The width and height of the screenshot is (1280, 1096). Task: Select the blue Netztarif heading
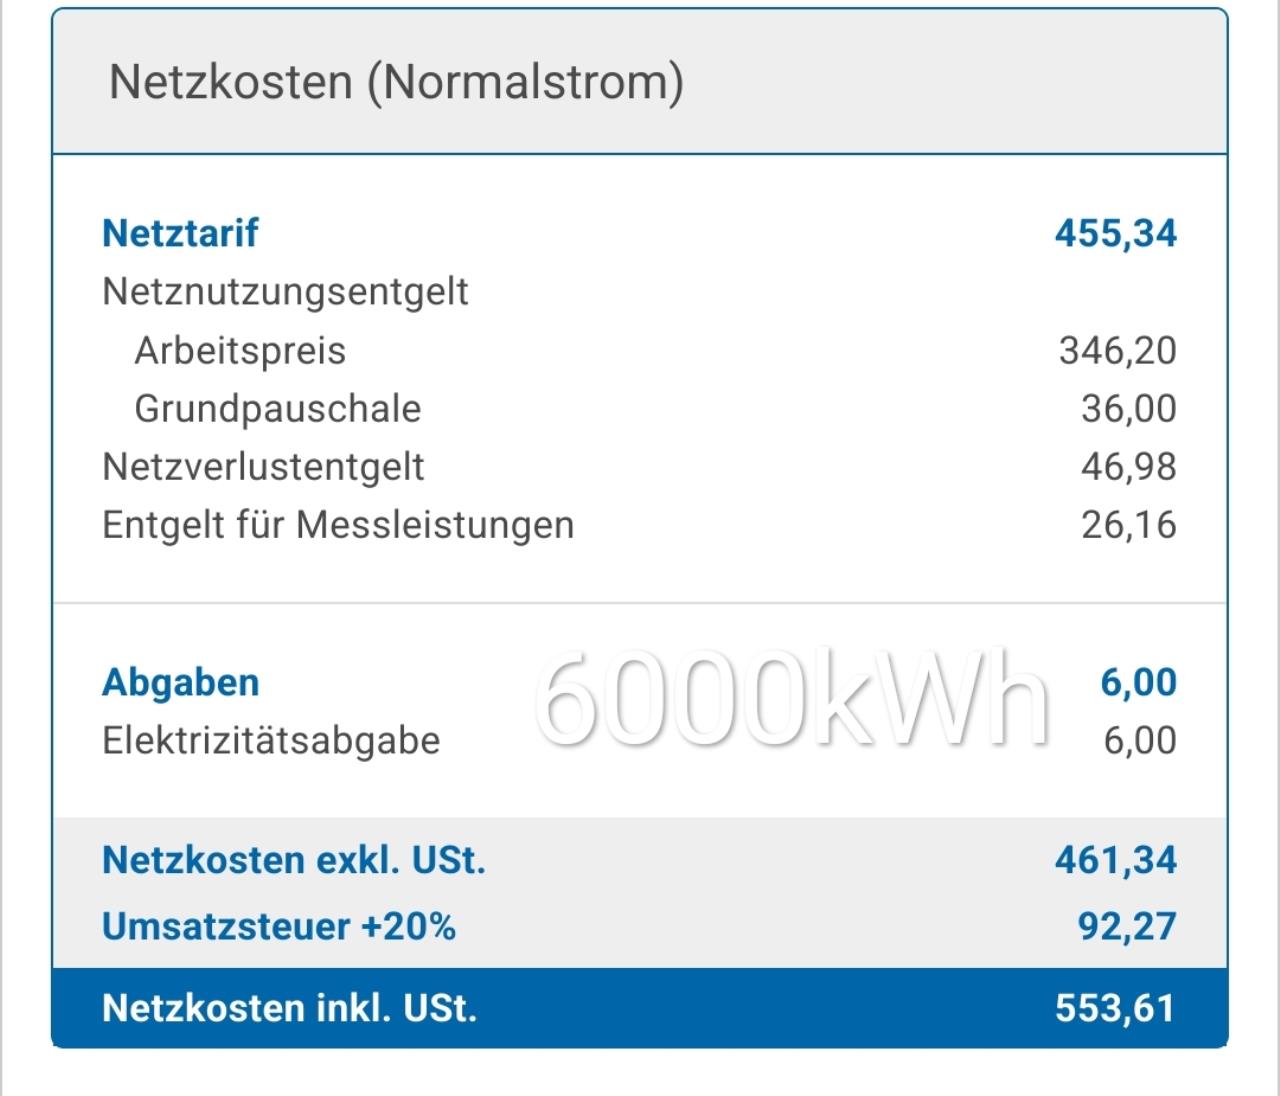coord(180,233)
